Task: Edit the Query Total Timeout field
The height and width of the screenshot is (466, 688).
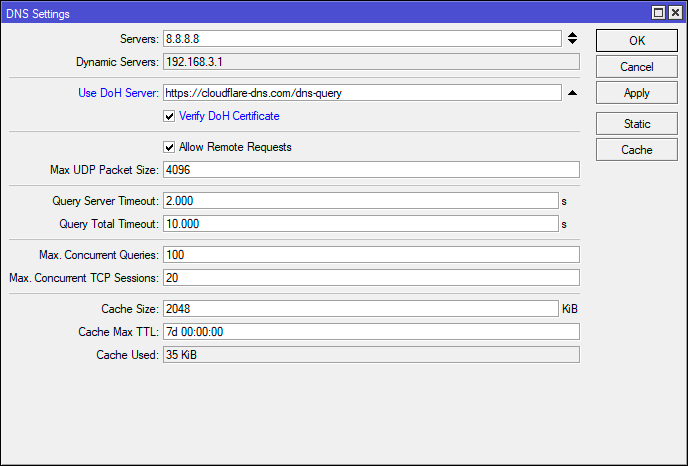Action: (x=360, y=224)
